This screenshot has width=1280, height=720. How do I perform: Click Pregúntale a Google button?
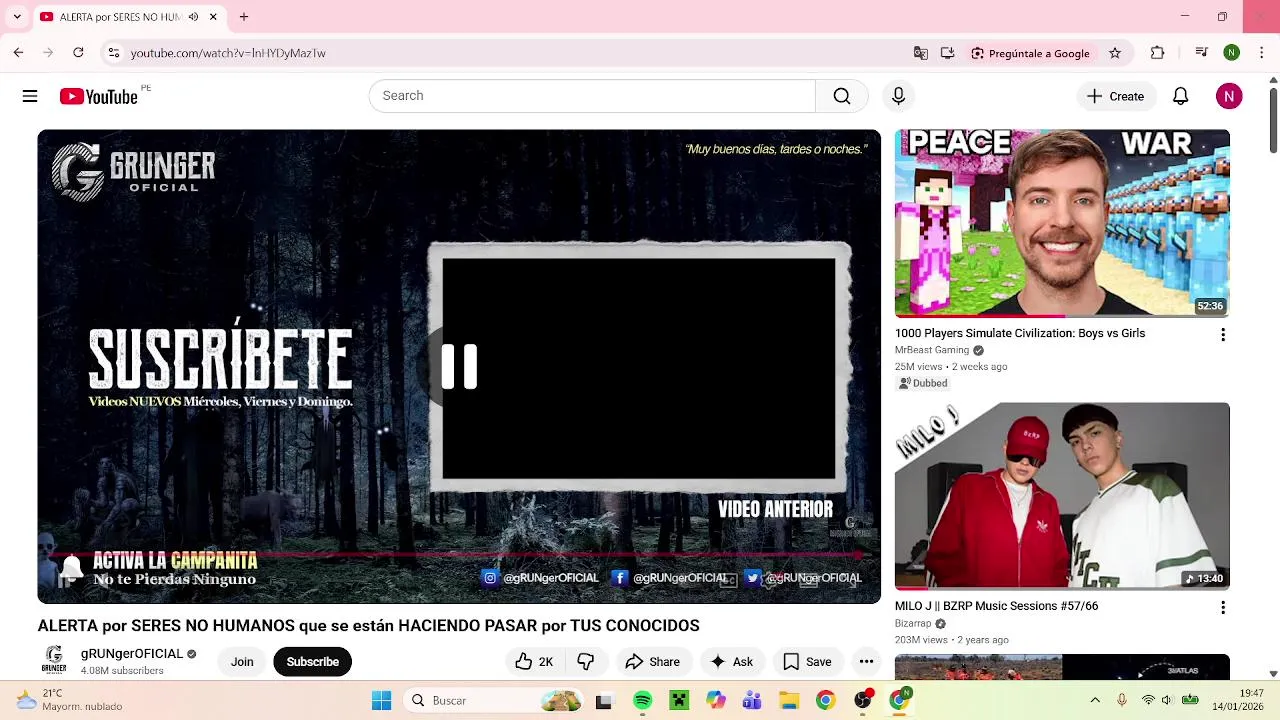pyautogui.click(x=1030, y=53)
